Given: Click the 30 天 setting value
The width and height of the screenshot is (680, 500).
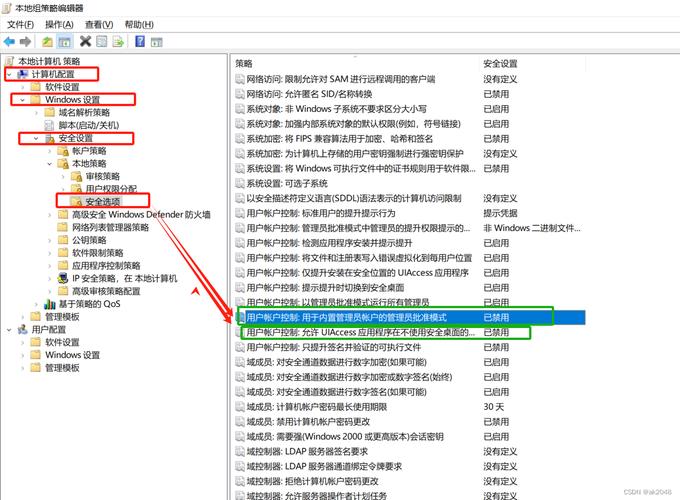Looking at the screenshot, I should [x=494, y=407].
